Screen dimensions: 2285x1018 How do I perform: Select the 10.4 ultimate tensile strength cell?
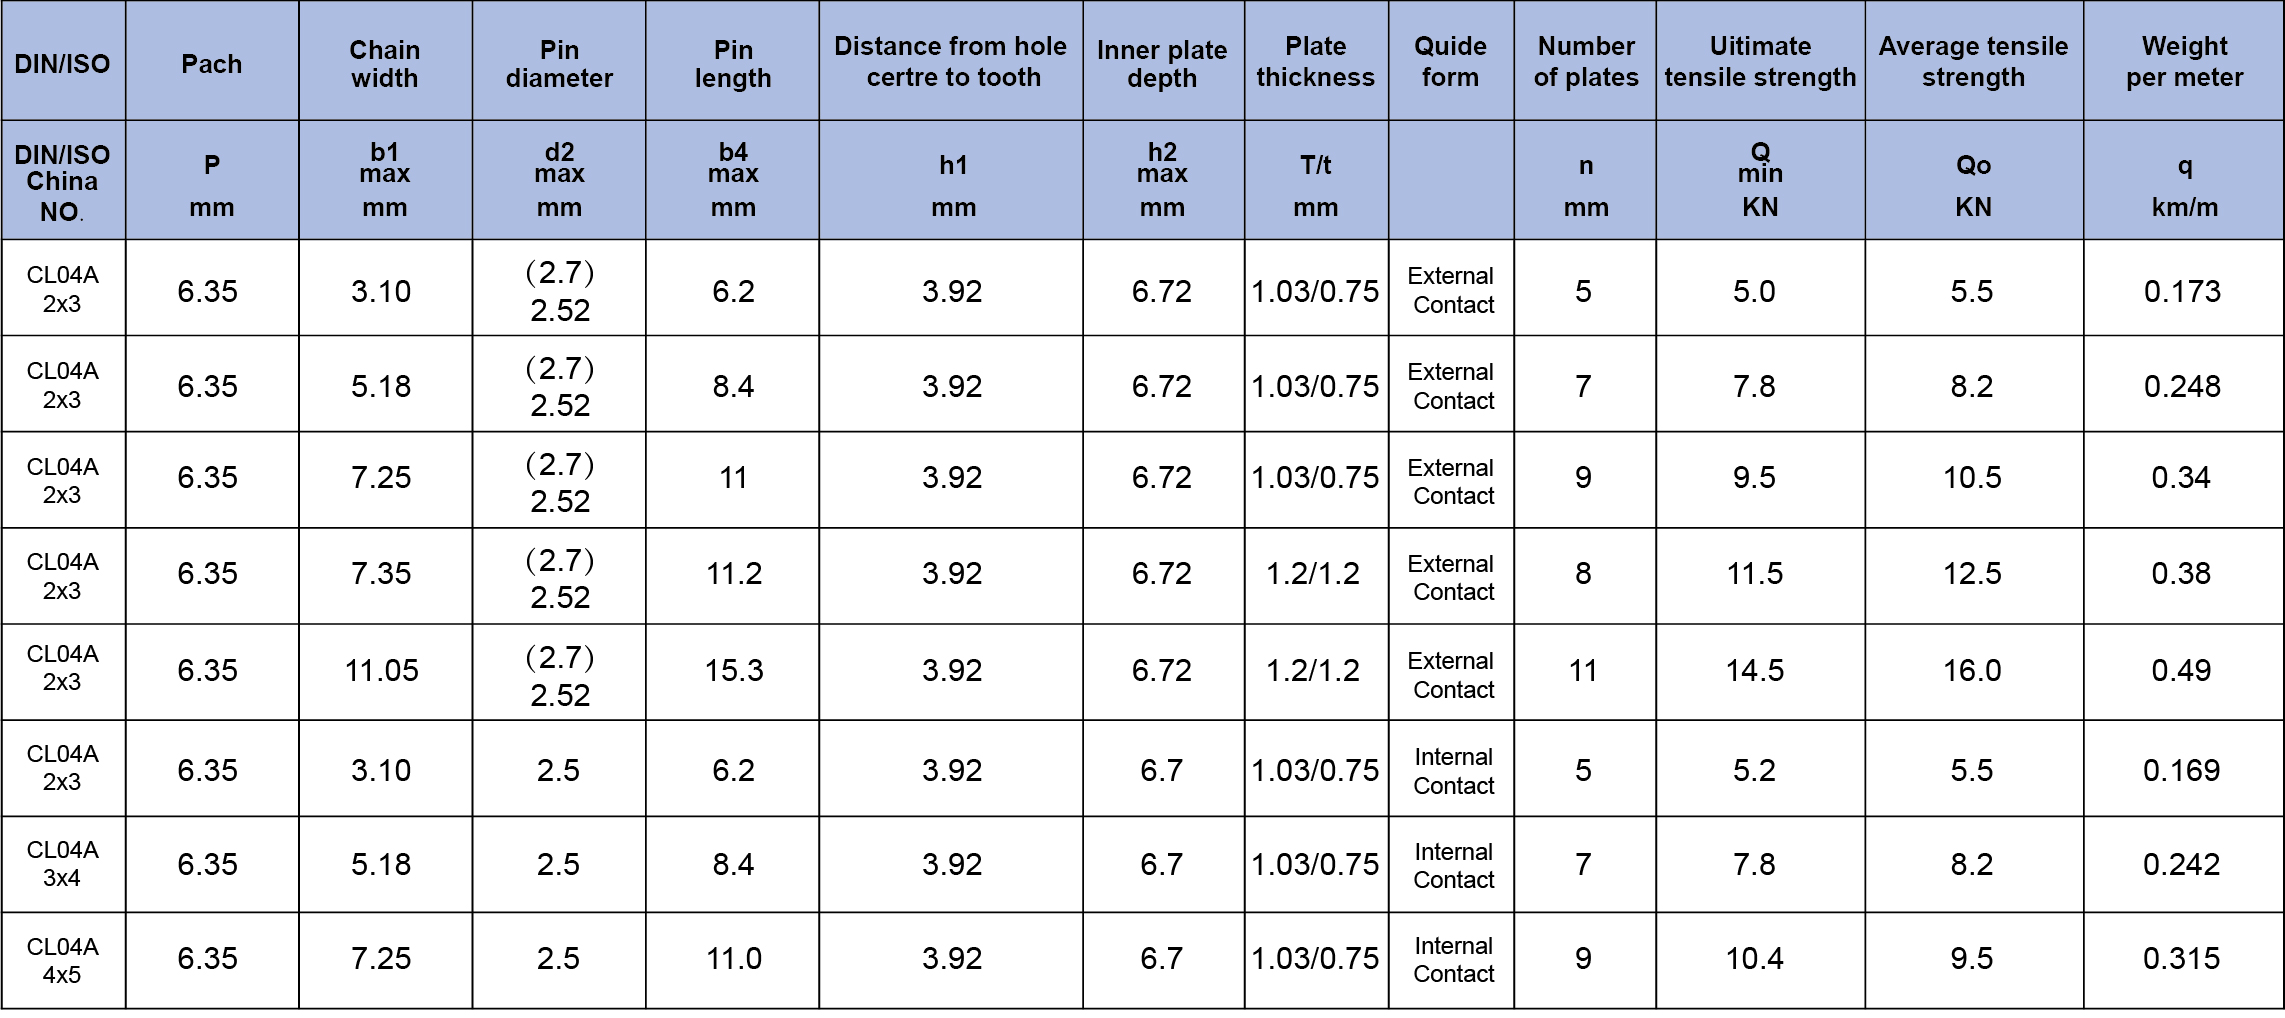pyautogui.click(x=1755, y=959)
